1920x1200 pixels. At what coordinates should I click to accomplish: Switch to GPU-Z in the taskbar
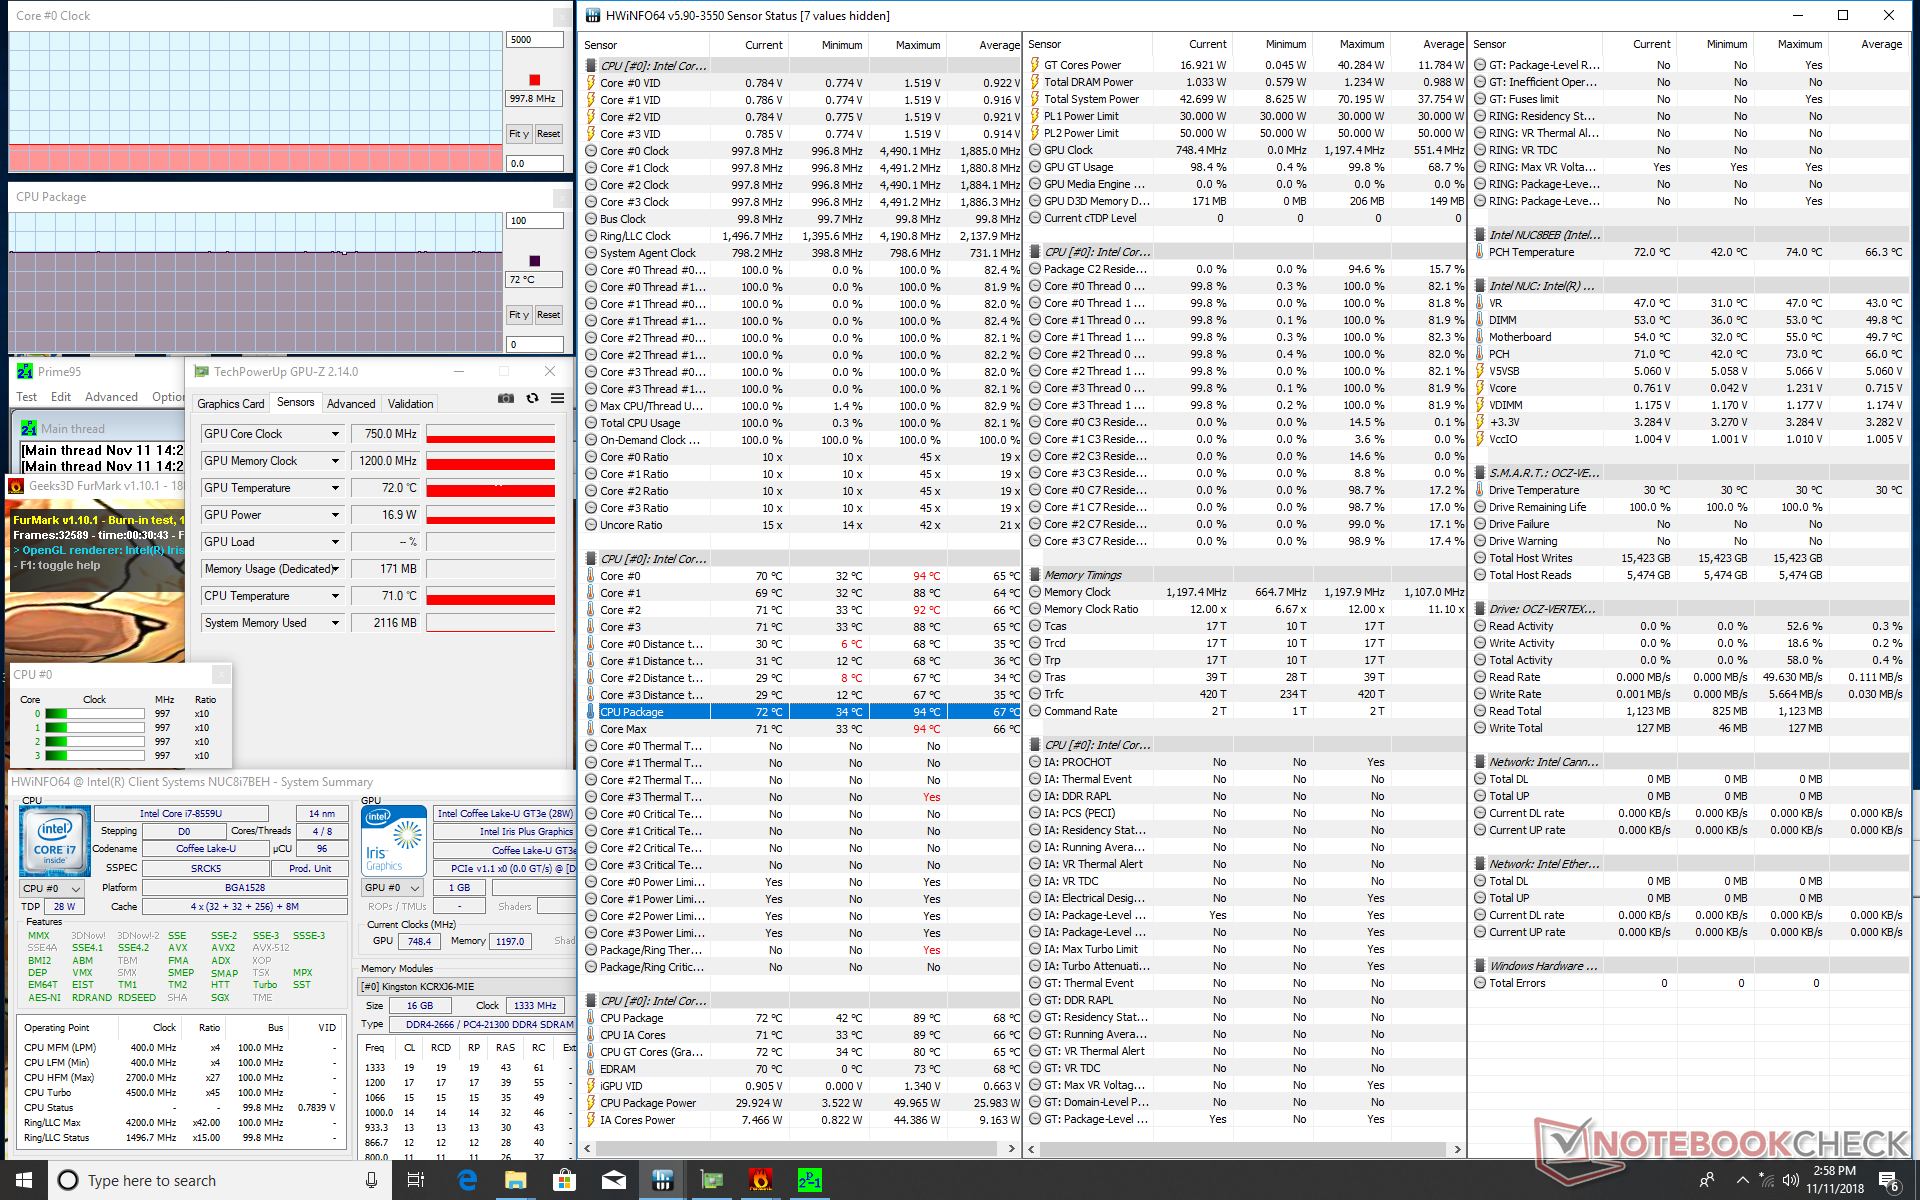(x=711, y=1180)
